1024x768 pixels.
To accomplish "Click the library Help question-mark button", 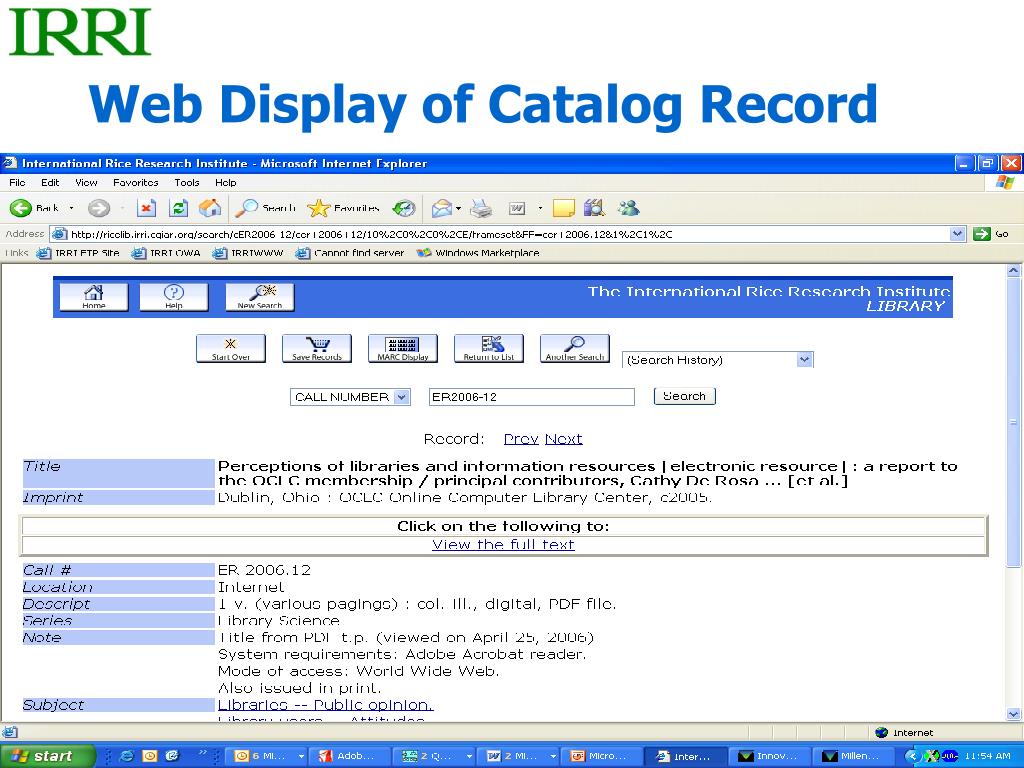I will pos(174,296).
